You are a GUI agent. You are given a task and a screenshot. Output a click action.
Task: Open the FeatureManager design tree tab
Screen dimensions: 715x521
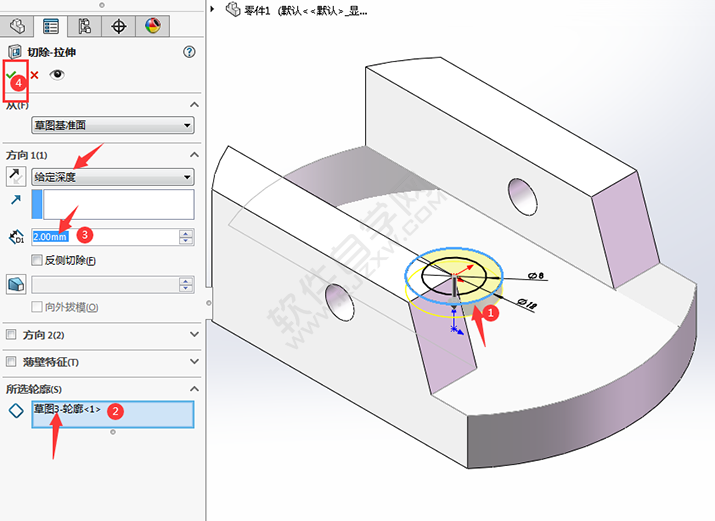pos(17,26)
